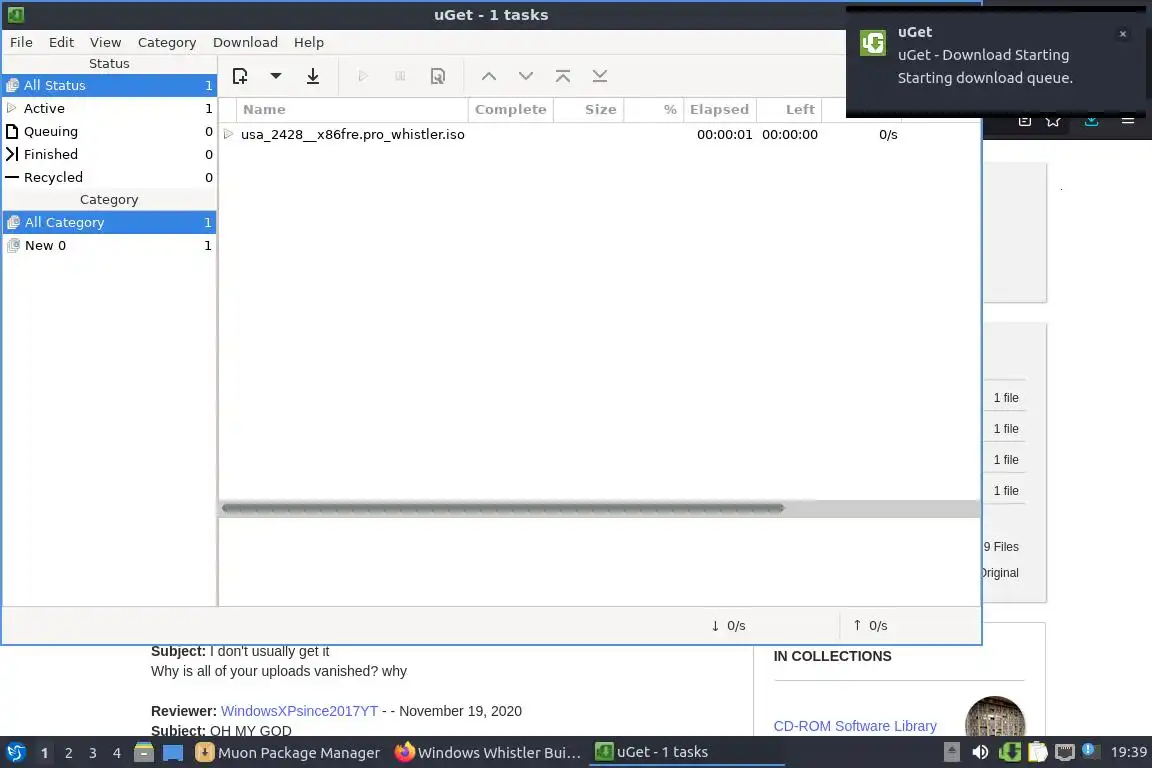Select All Status in sidebar
Image resolution: width=1152 pixels, height=768 pixels.
(x=109, y=85)
